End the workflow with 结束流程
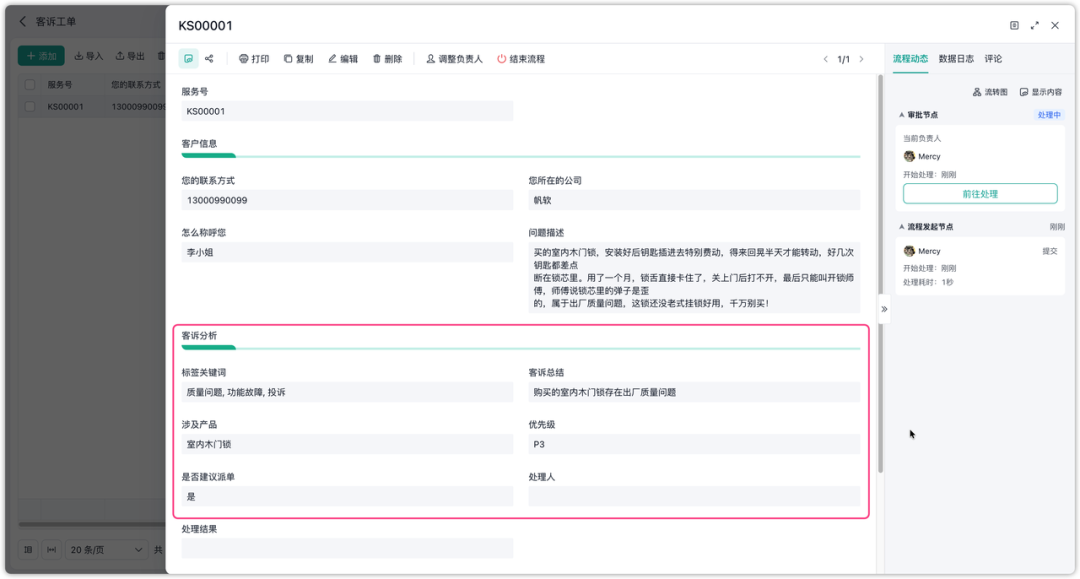The image size is (1080, 579). click(521, 59)
